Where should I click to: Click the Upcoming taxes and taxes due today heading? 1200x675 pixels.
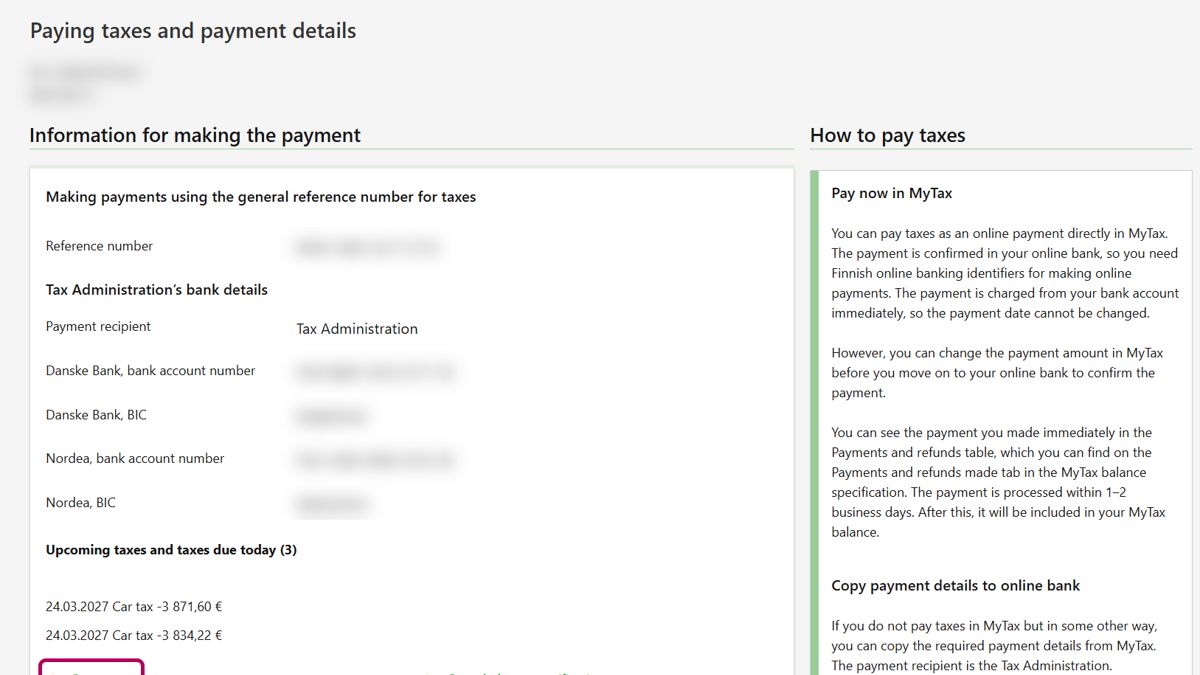click(x=171, y=550)
